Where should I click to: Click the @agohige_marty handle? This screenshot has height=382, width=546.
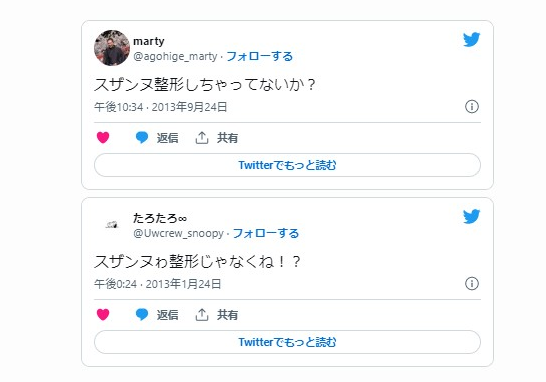175,56
